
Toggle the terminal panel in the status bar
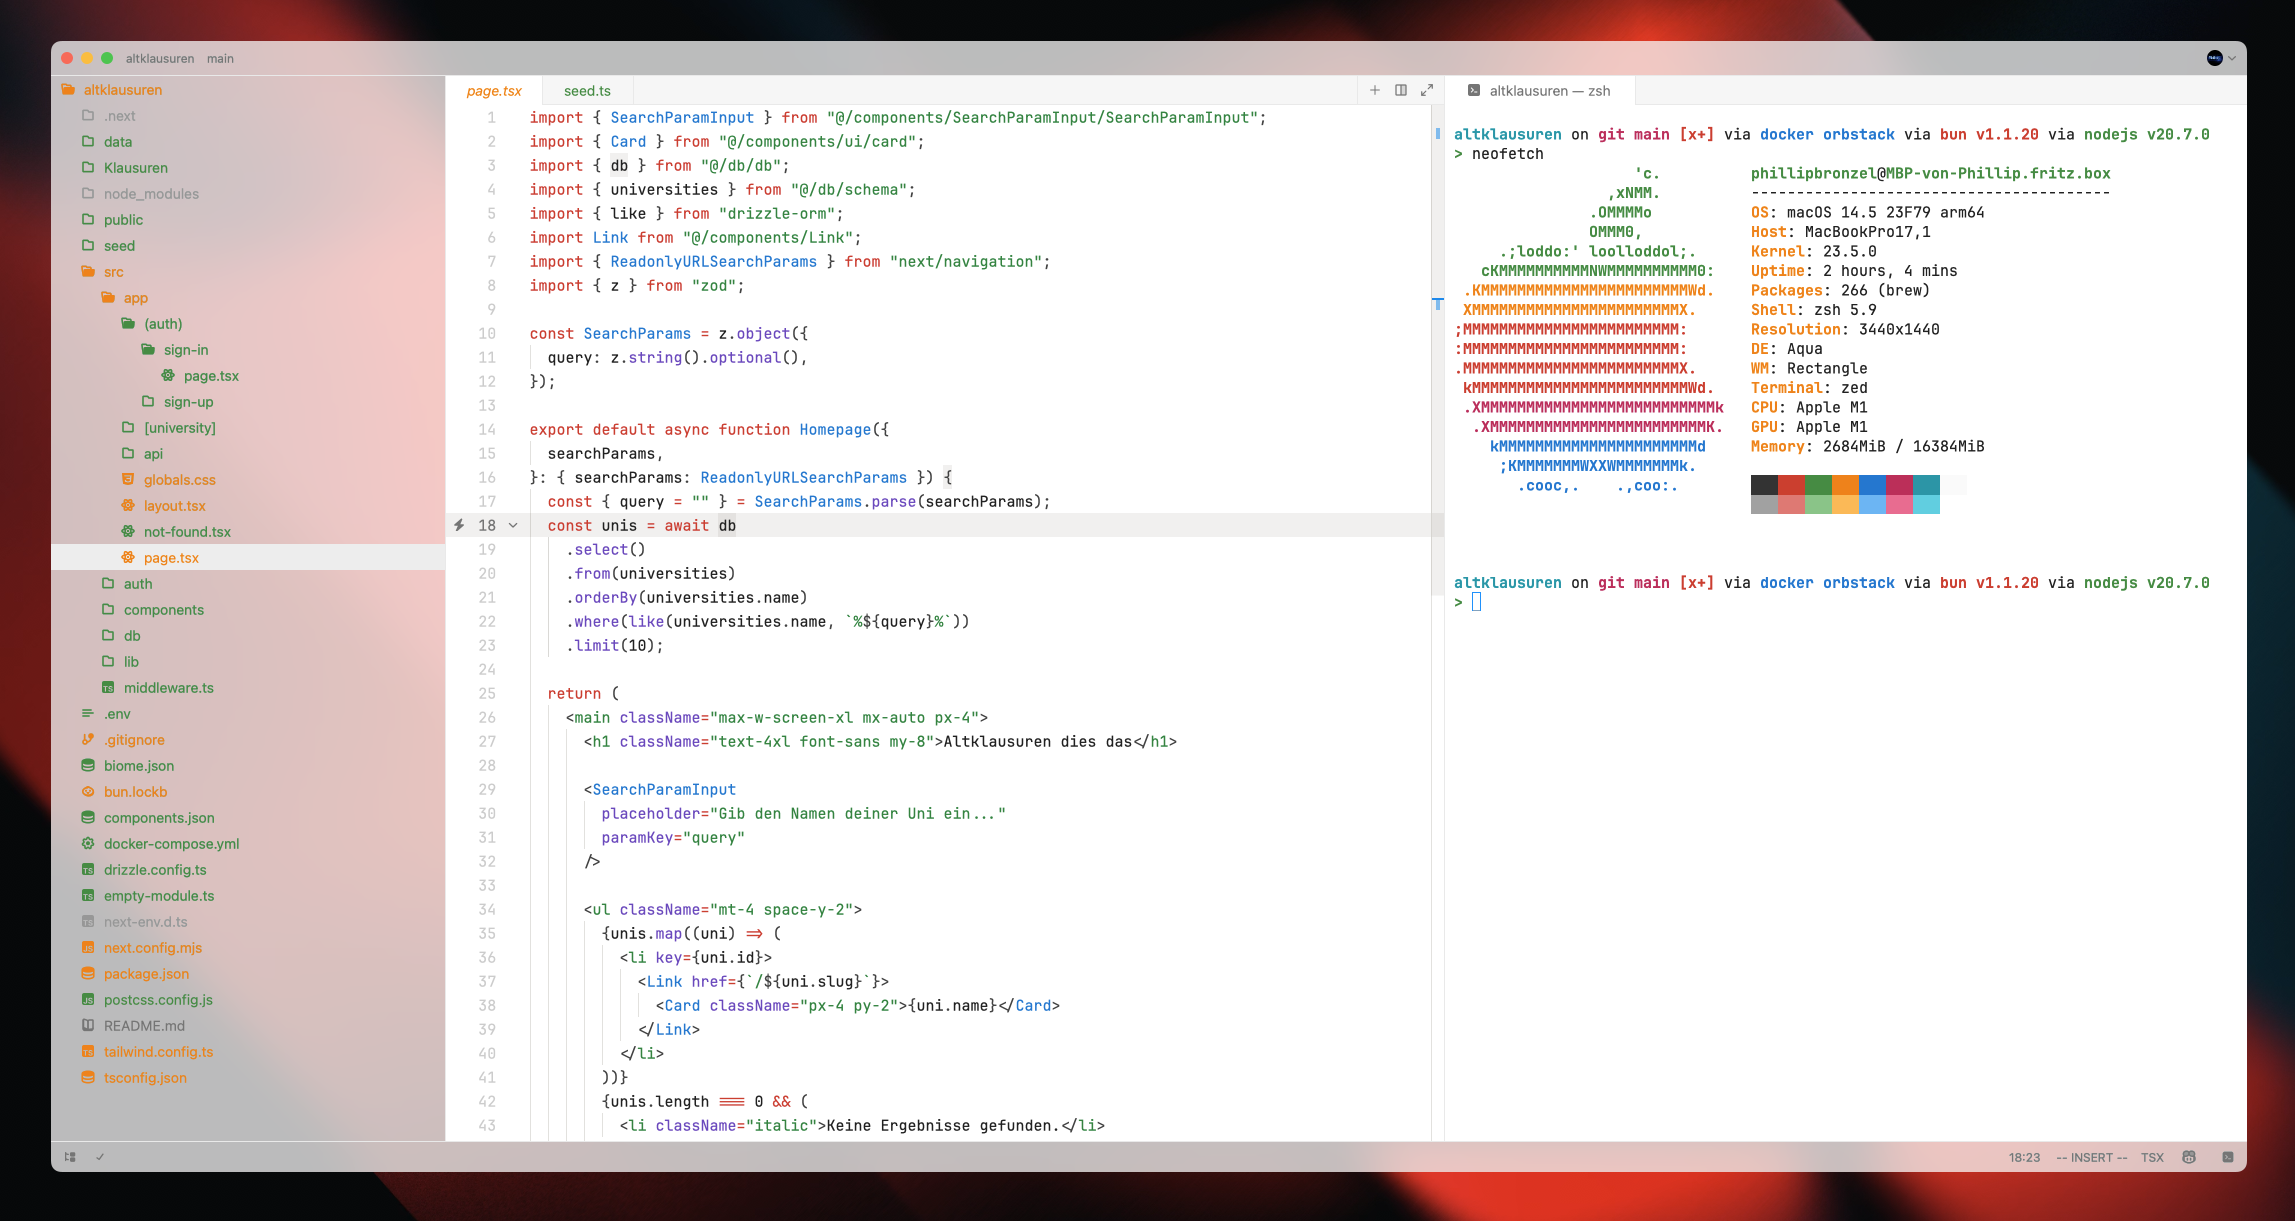point(2228,1157)
